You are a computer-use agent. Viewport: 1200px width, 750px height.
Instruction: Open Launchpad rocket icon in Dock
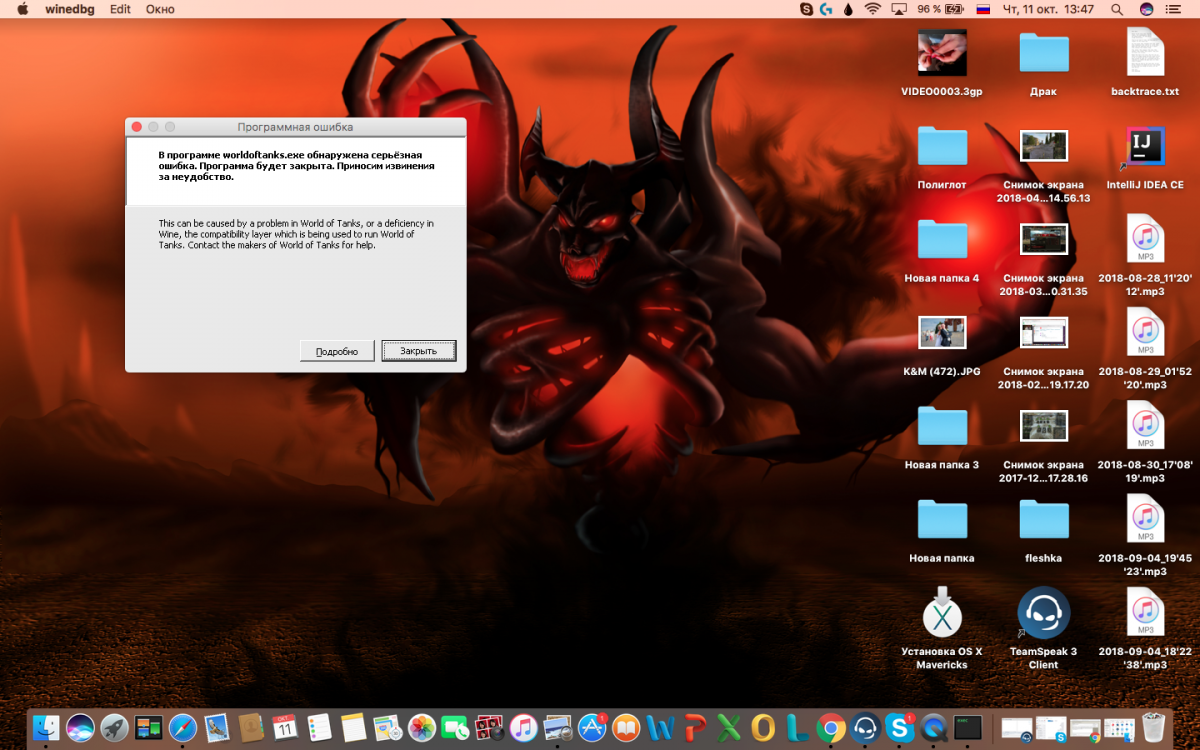point(114,727)
